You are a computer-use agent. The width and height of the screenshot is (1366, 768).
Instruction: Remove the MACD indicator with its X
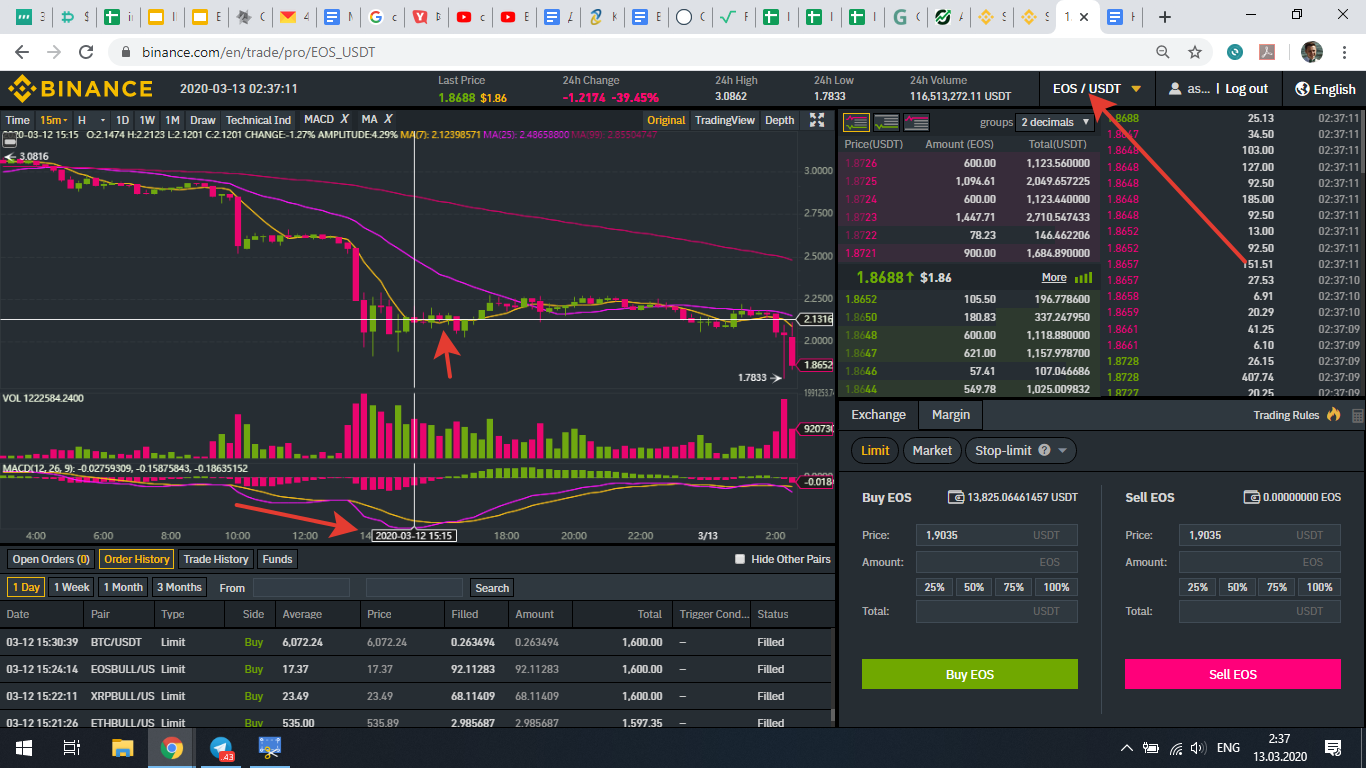(344, 119)
